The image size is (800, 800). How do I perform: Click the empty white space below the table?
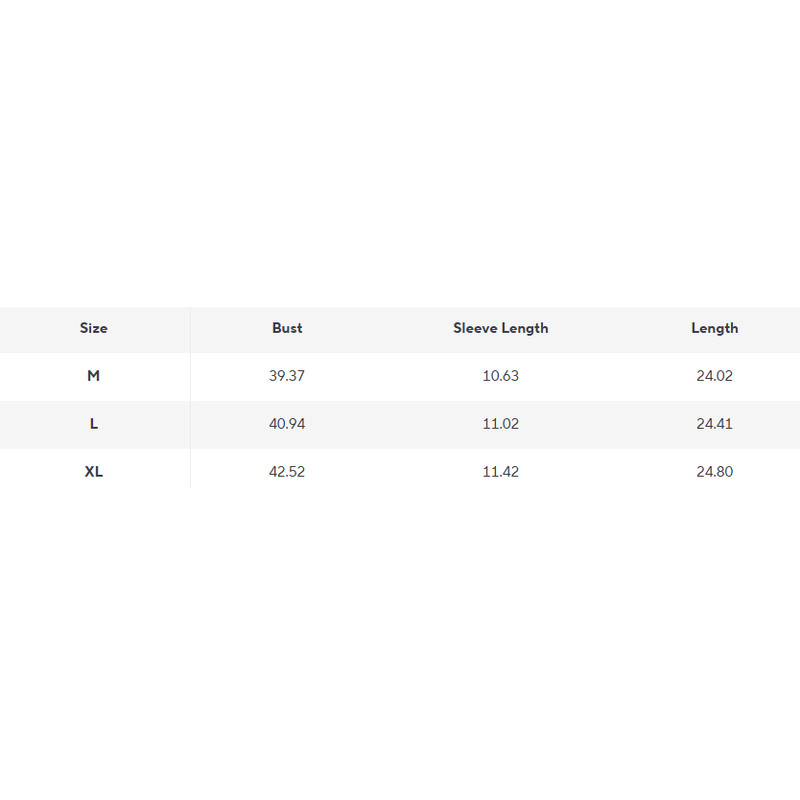point(400,650)
